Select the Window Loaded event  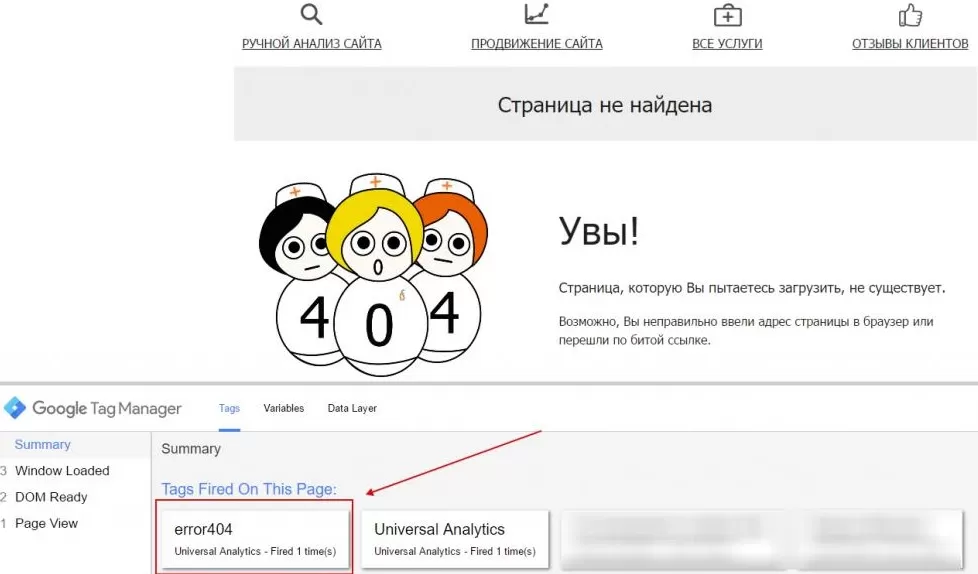pyautogui.click(x=62, y=471)
